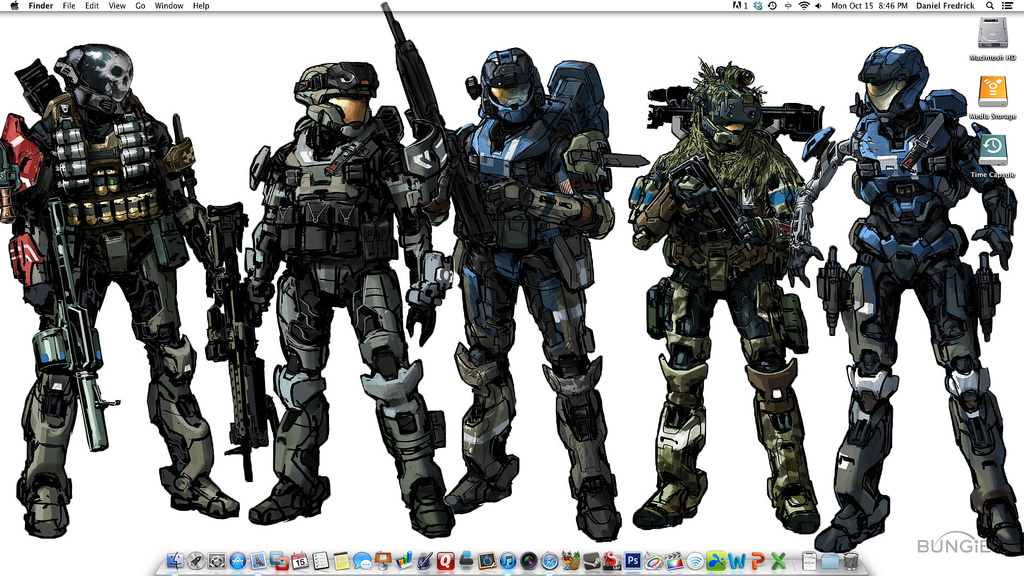This screenshot has height=576, width=1024.
Task: Open Daniel Fredrick user menu
Action: pyautogui.click(x=945, y=6)
